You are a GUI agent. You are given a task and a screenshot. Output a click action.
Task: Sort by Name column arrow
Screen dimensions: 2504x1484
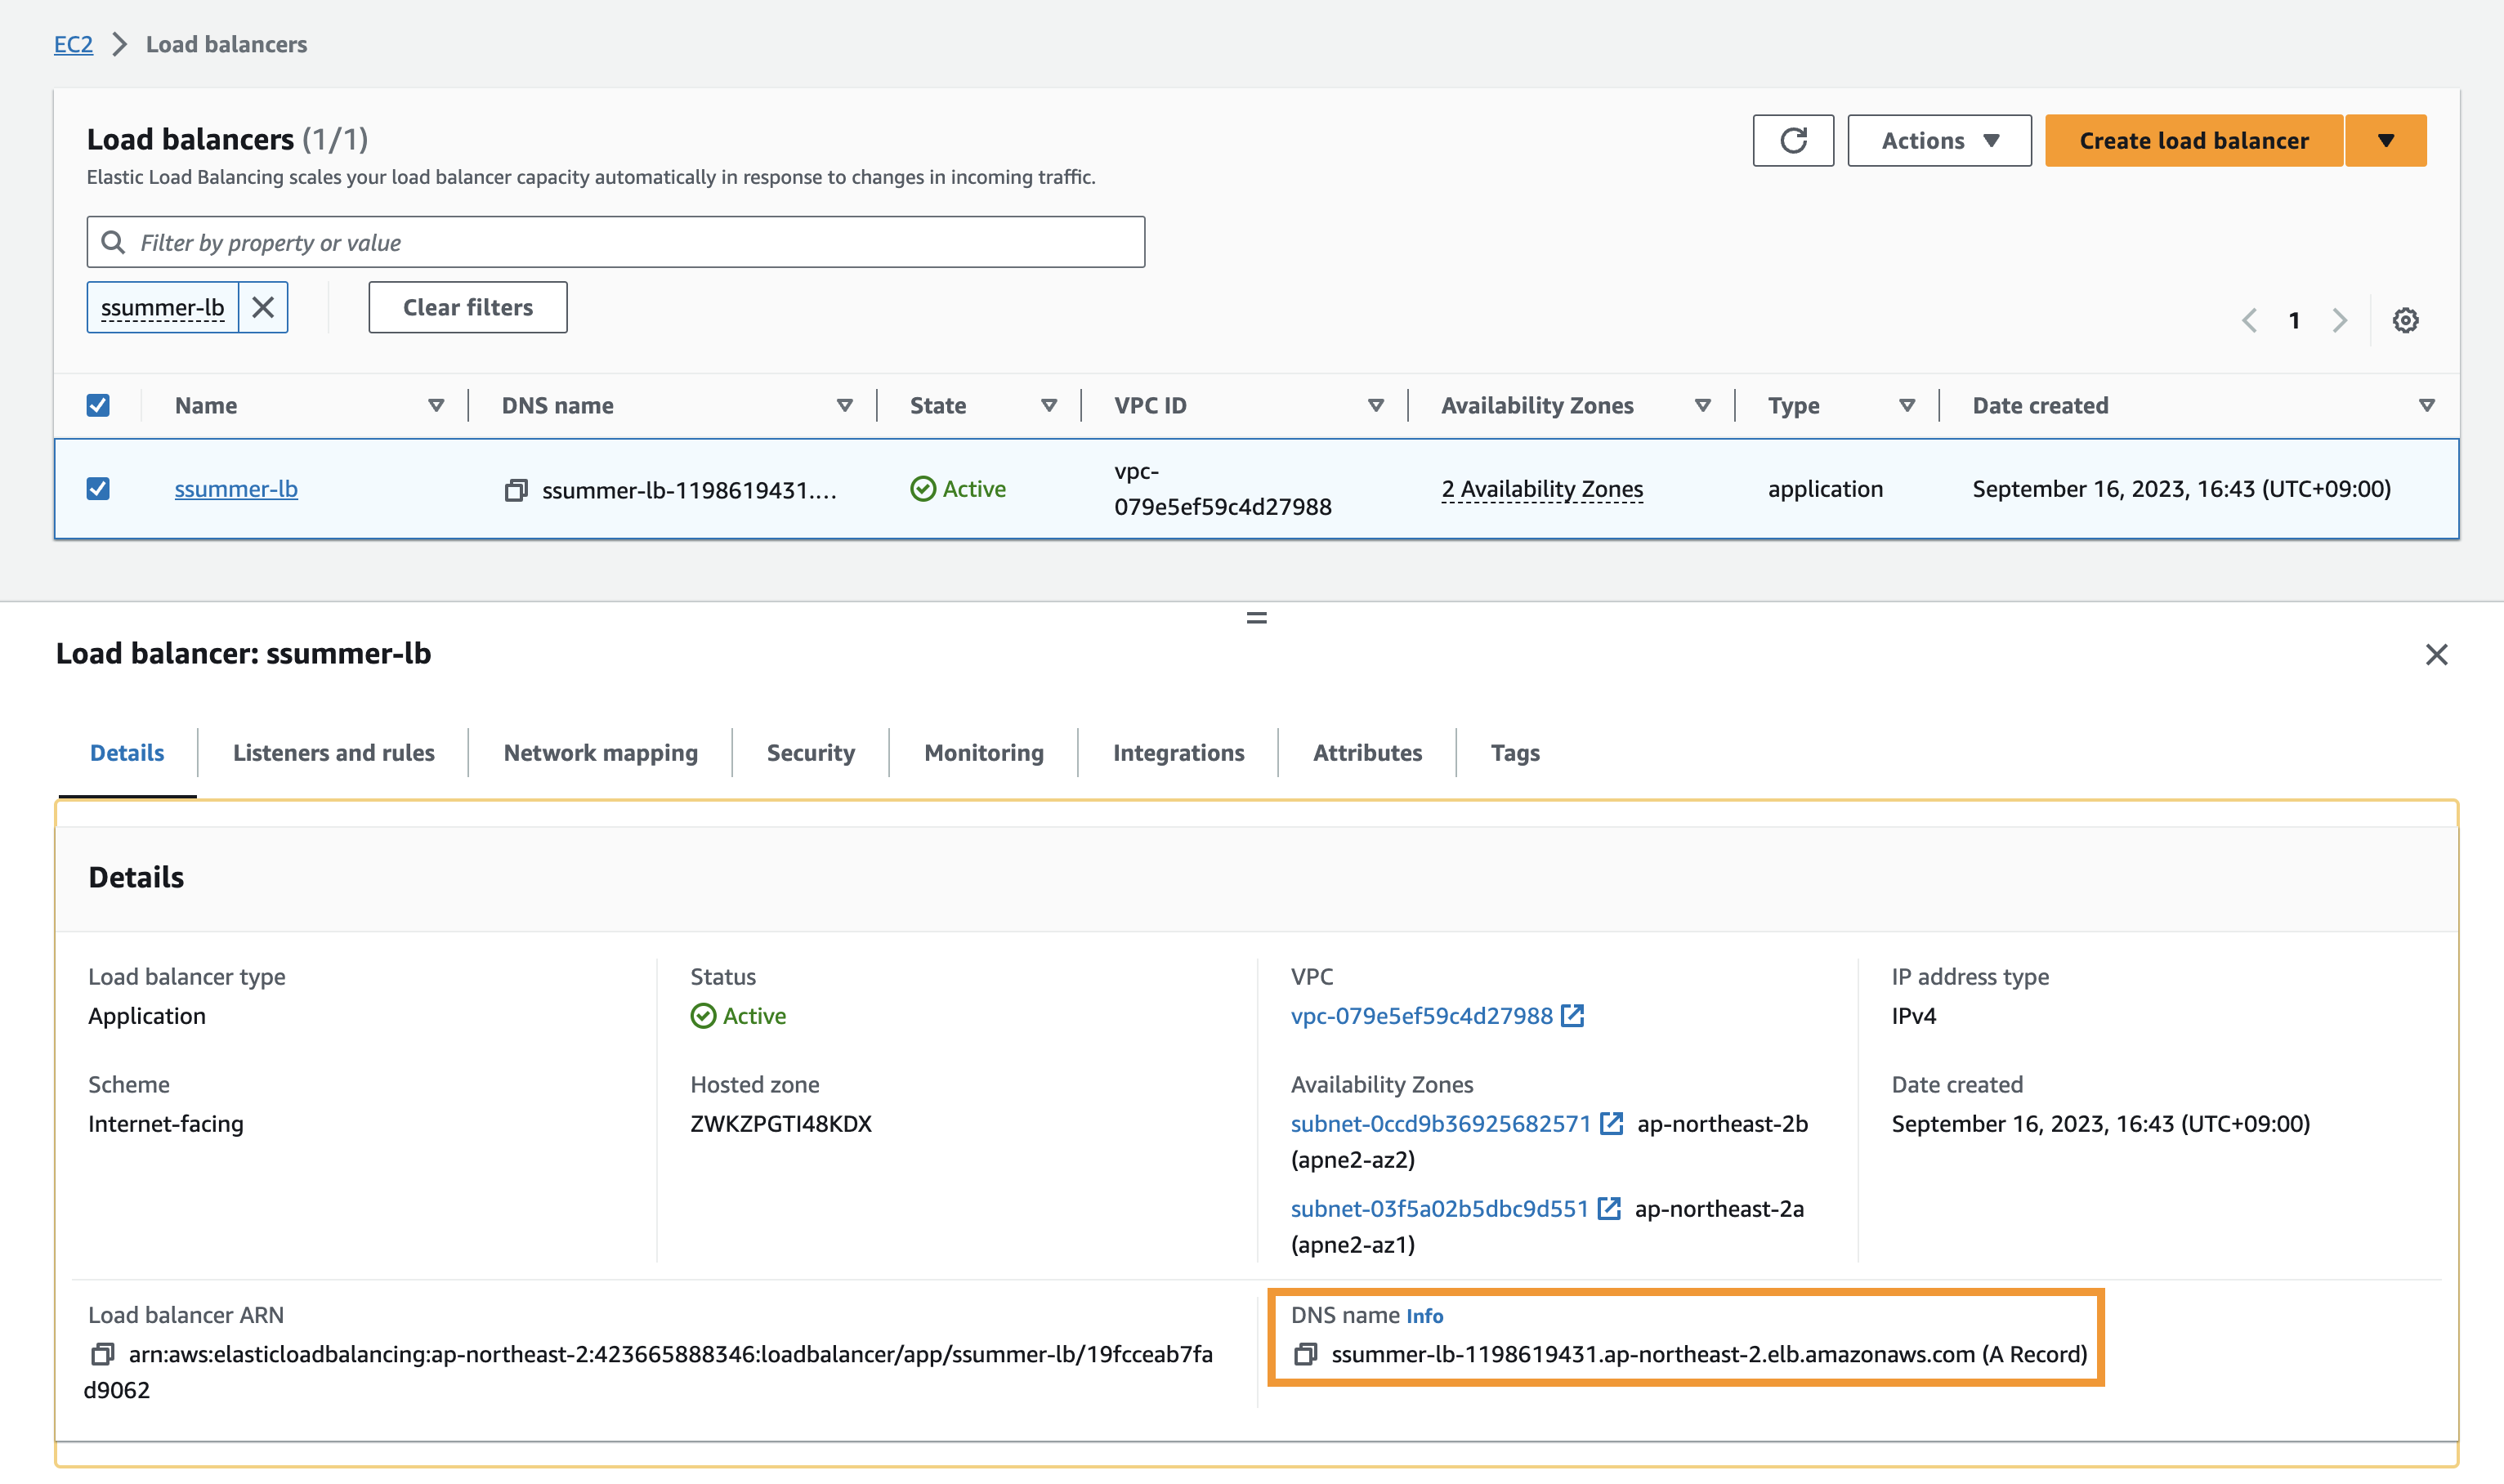pos(436,405)
